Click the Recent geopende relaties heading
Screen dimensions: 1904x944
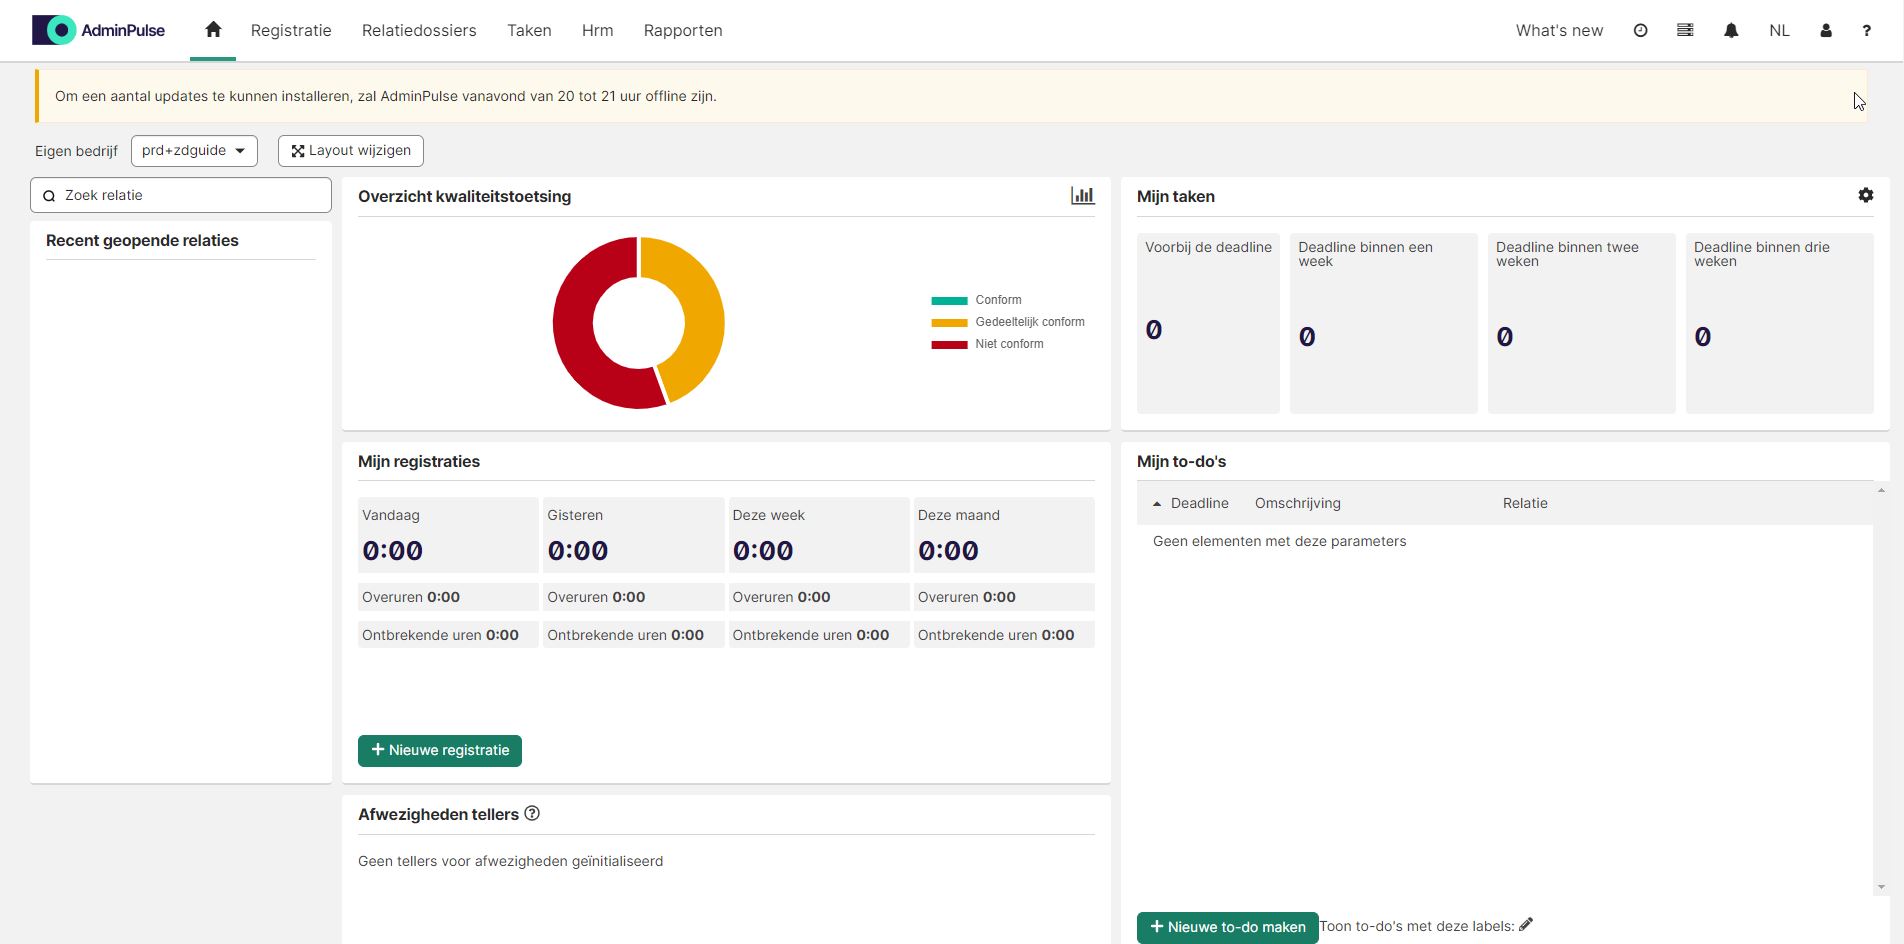tap(142, 241)
